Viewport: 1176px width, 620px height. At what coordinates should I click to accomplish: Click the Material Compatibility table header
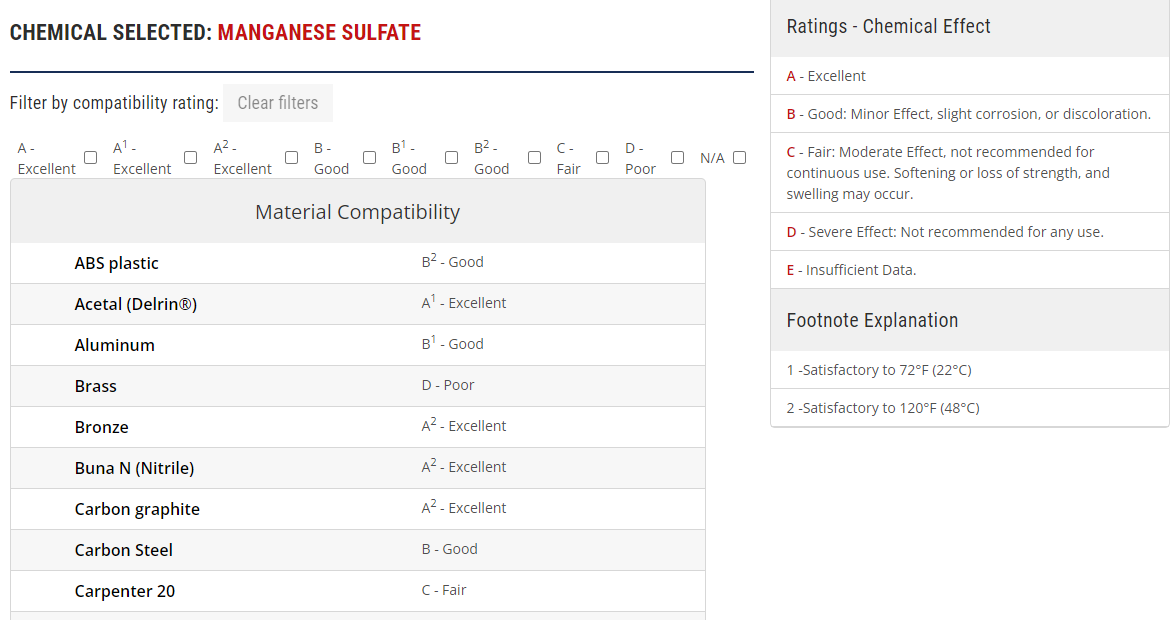[x=358, y=212]
